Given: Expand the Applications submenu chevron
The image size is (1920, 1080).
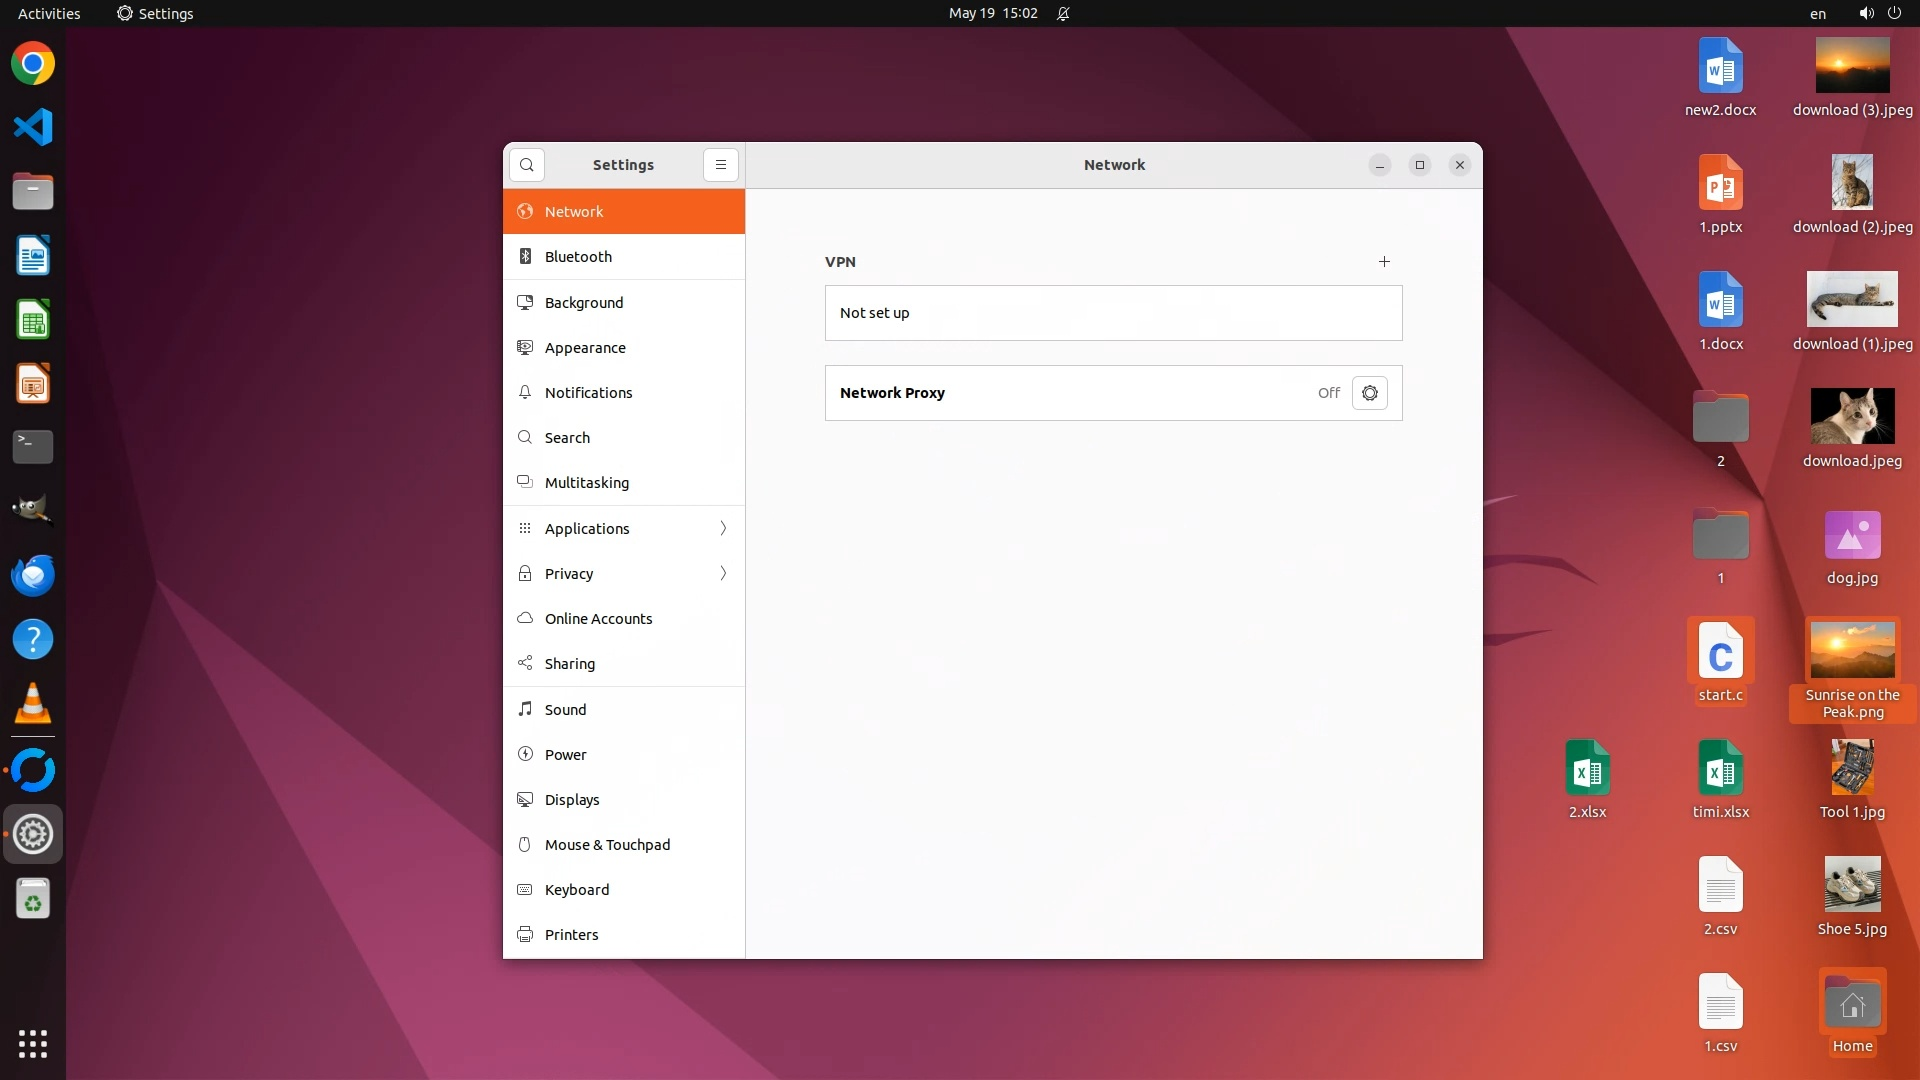Looking at the screenshot, I should 723,528.
